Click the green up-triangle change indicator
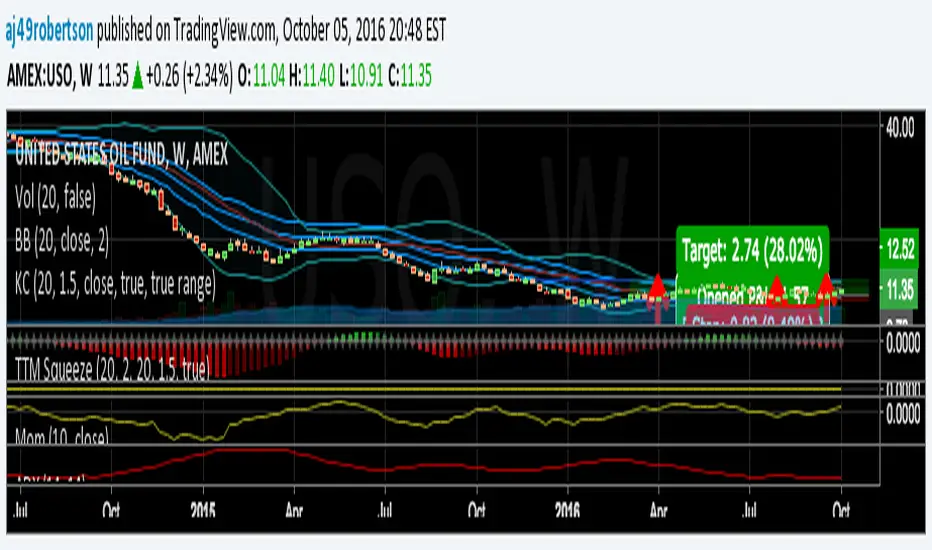932x550 pixels. 137,76
